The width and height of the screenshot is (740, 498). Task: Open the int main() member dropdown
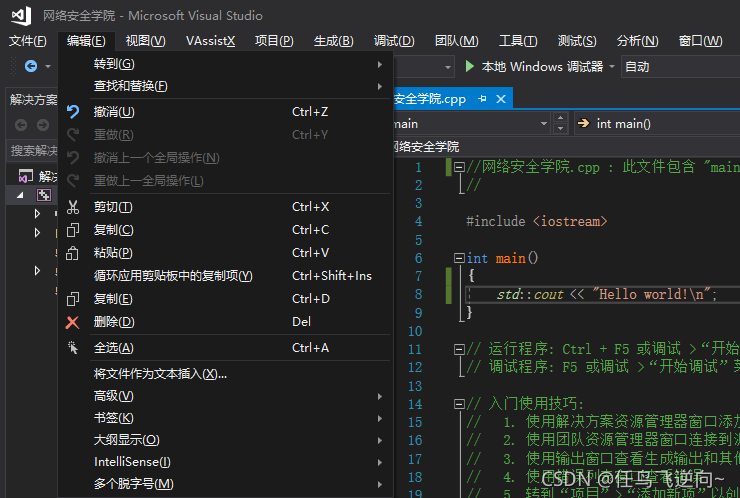(x=657, y=124)
